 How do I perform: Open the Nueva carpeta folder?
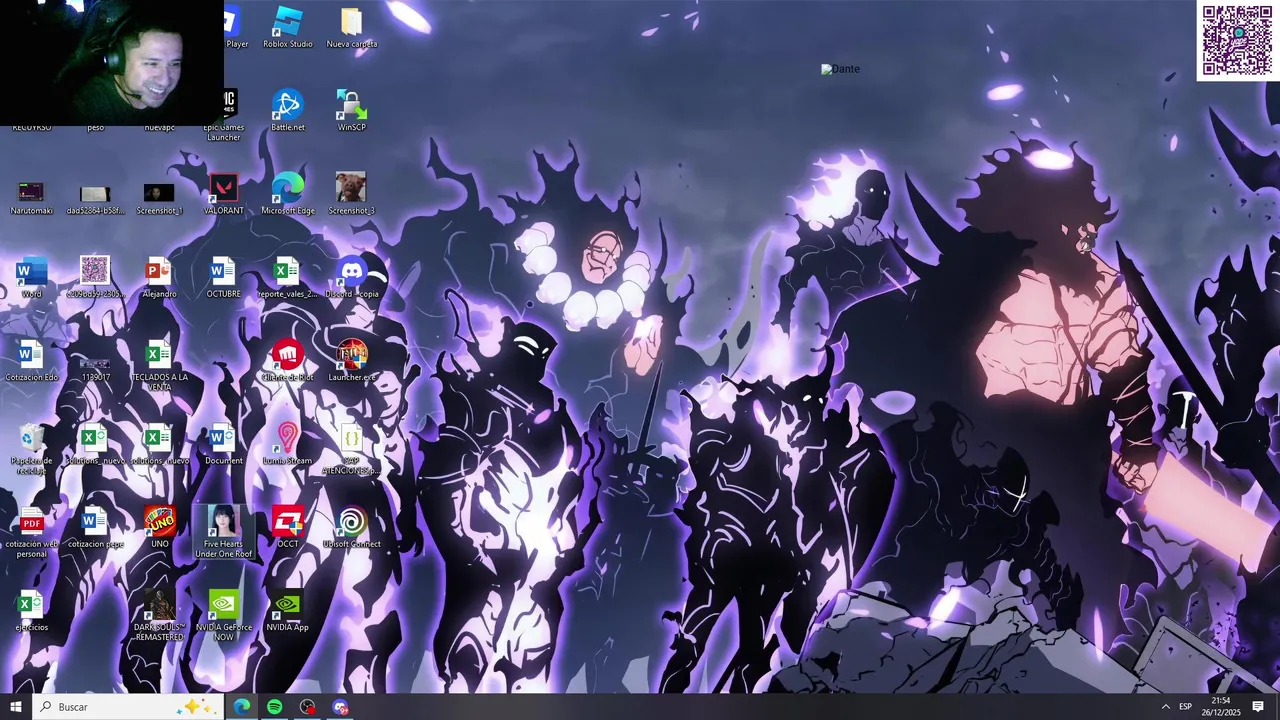[351, 27]
